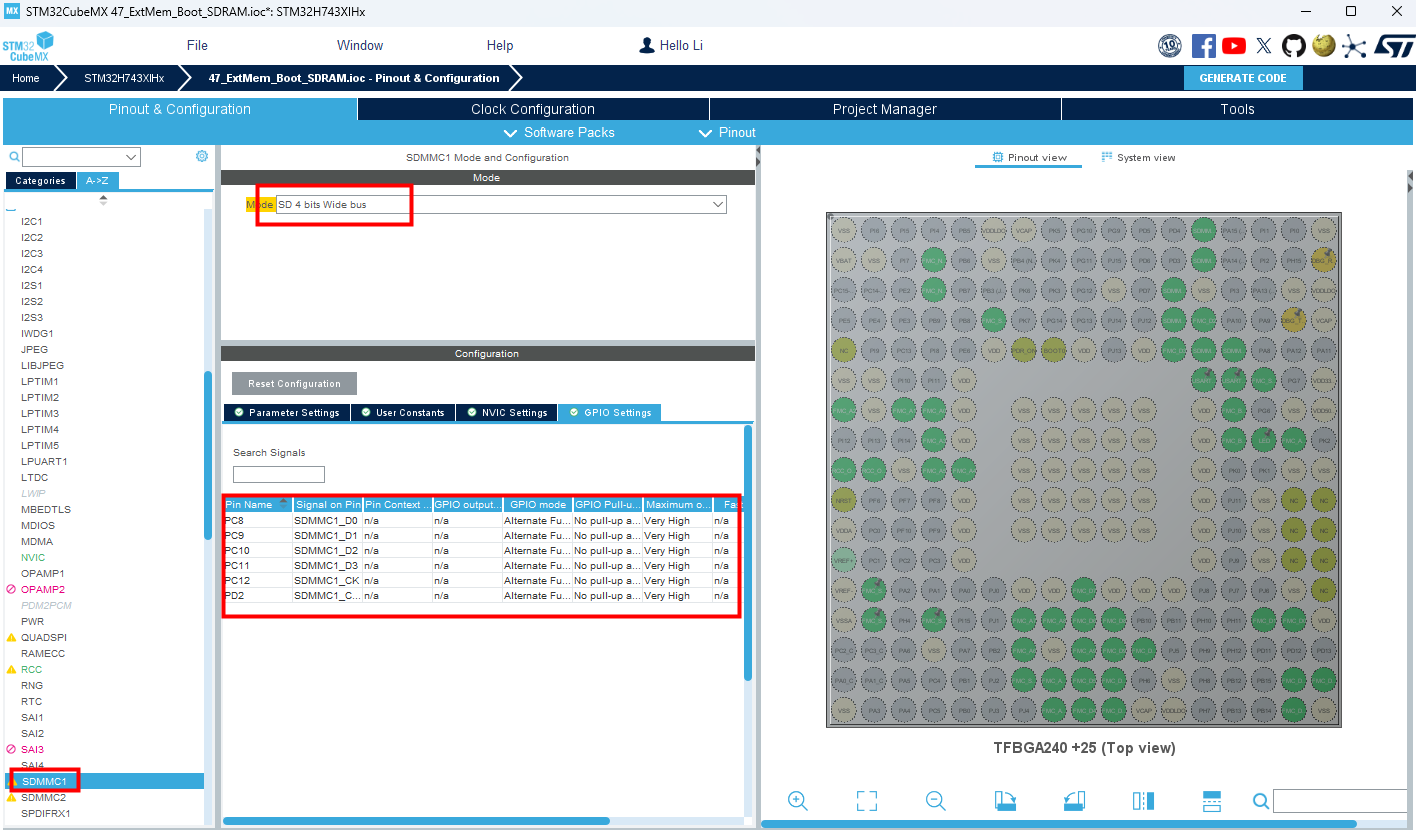Viewport: 1416px width, 833px height.
Task: Click the GPIO table vertical scrollbar
Action: 747,553
